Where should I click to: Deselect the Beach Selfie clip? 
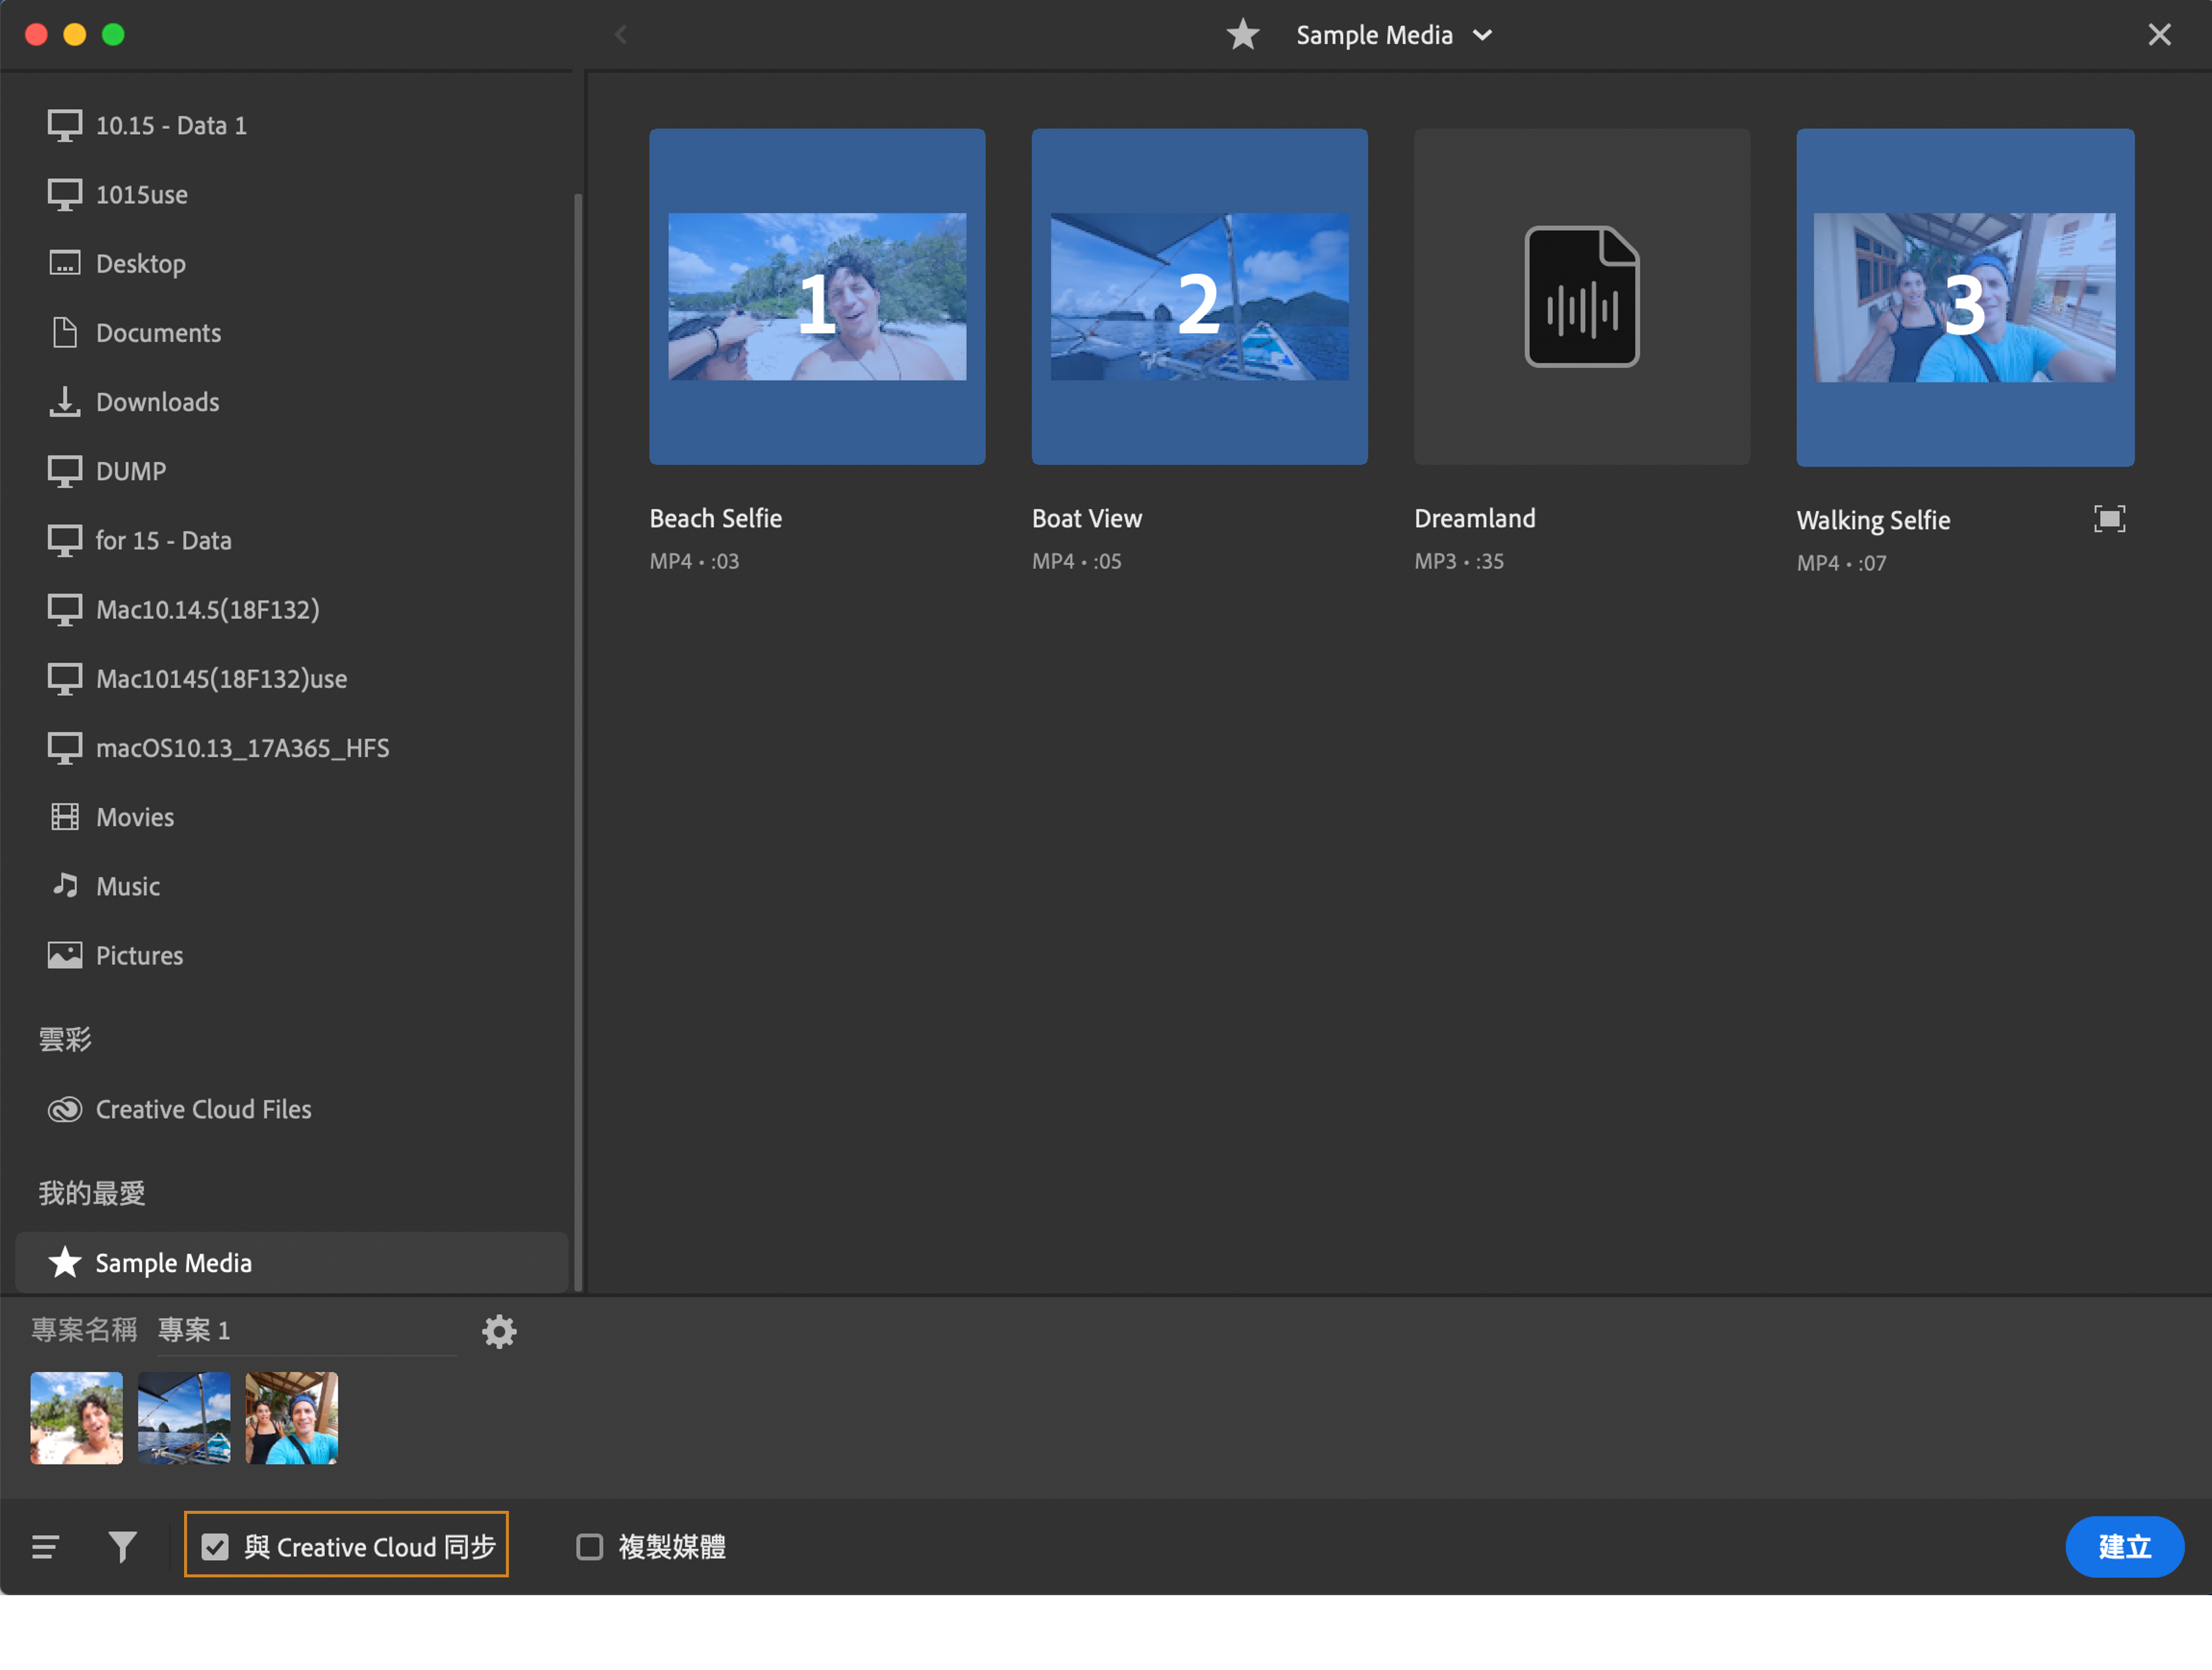[x=816, y=296]
